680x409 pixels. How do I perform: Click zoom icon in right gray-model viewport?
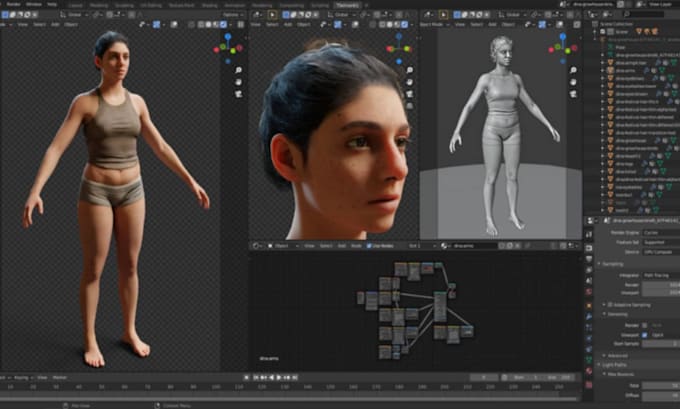click(x=573, y=70)
